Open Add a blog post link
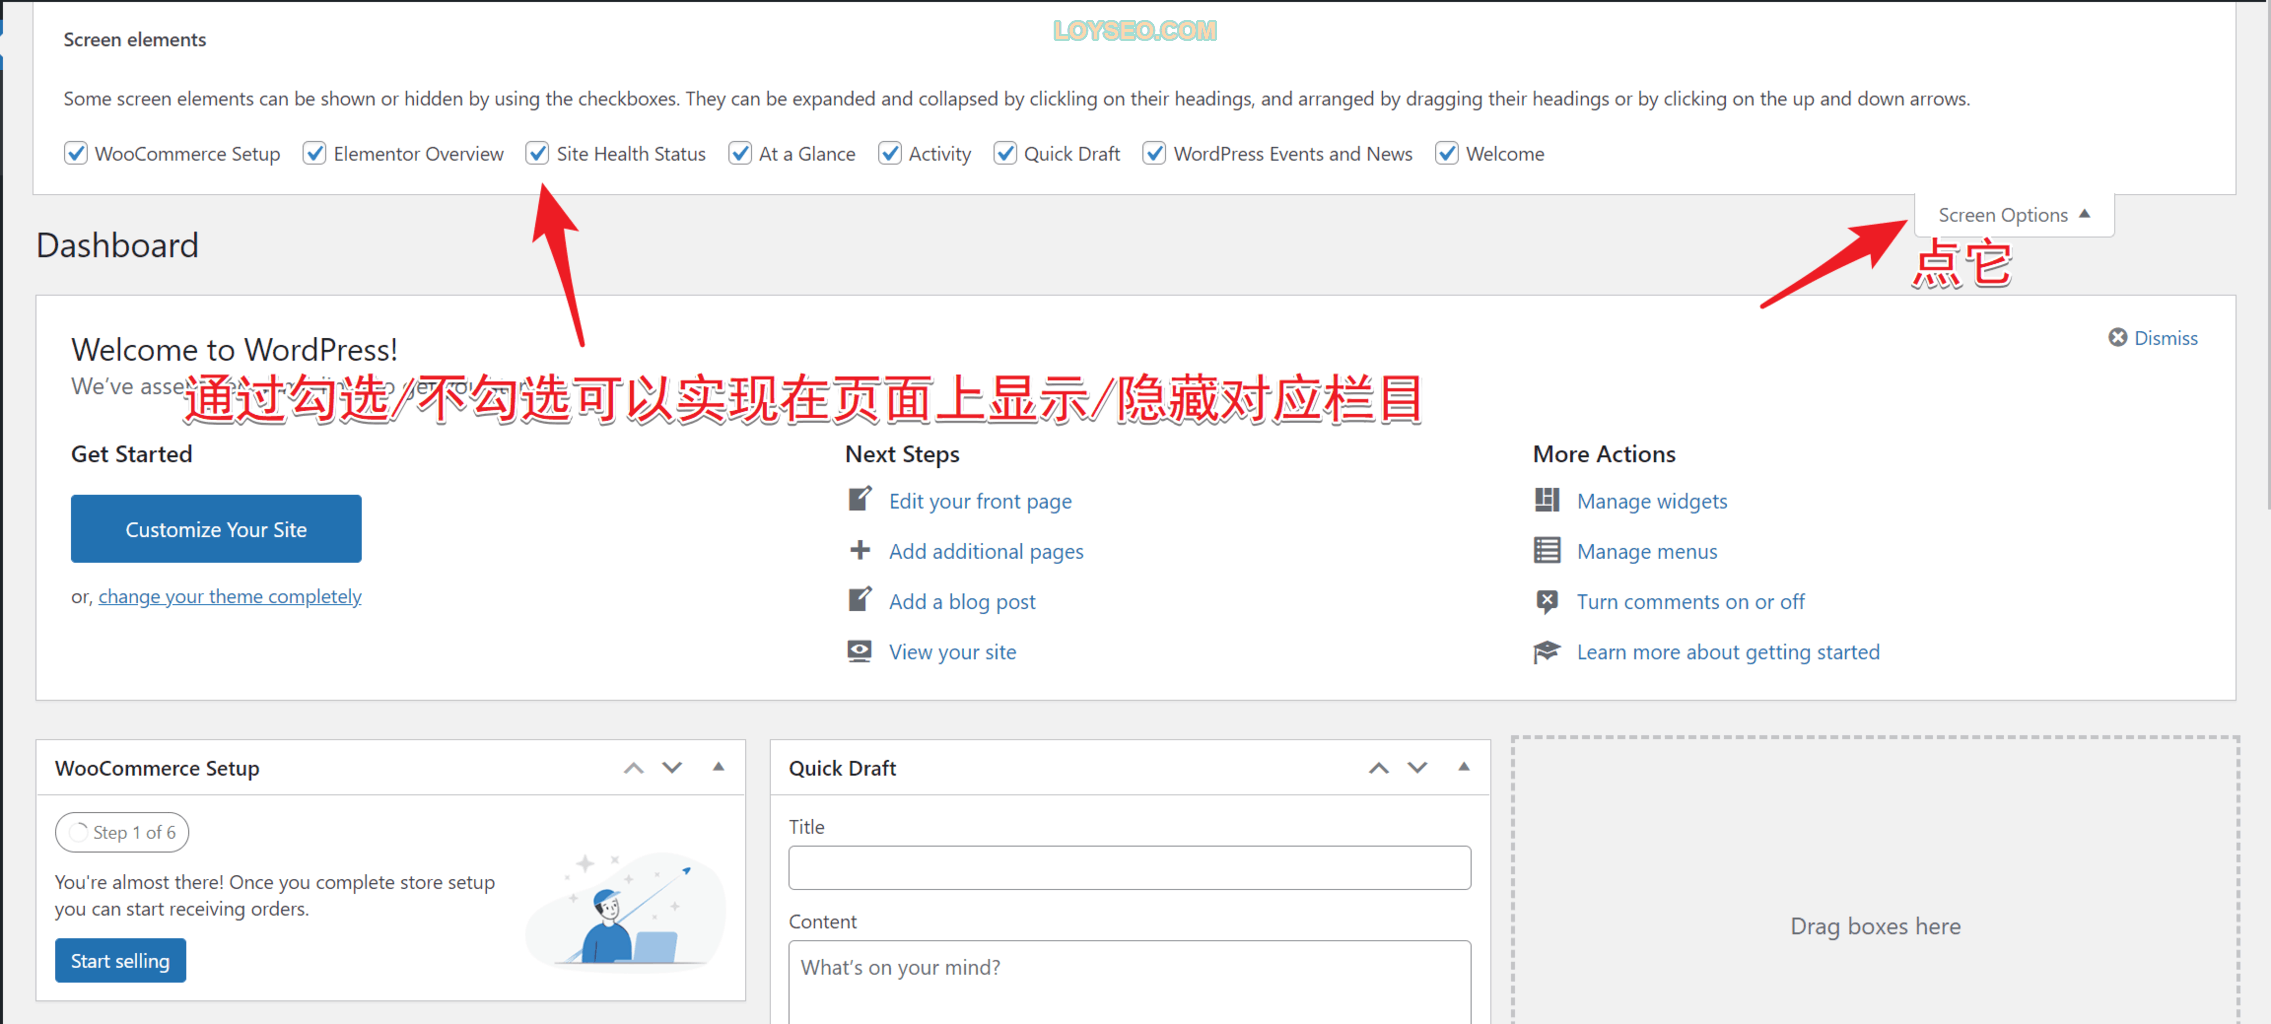The image size is (2271, 1024). point(962,601)
